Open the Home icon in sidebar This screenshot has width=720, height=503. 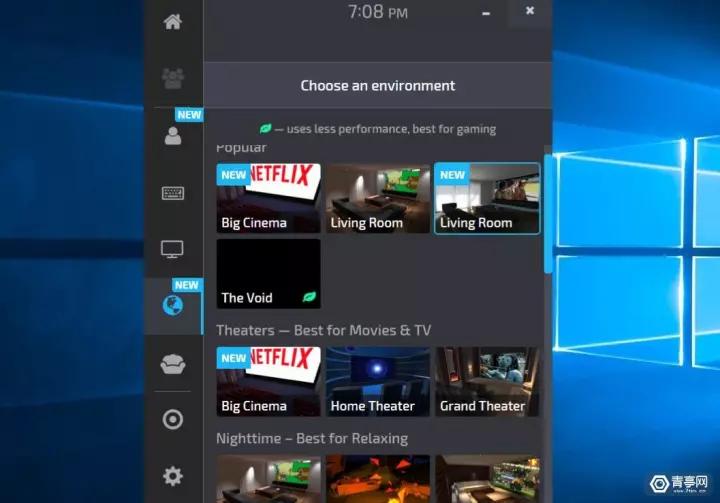[x=173, y=22]
